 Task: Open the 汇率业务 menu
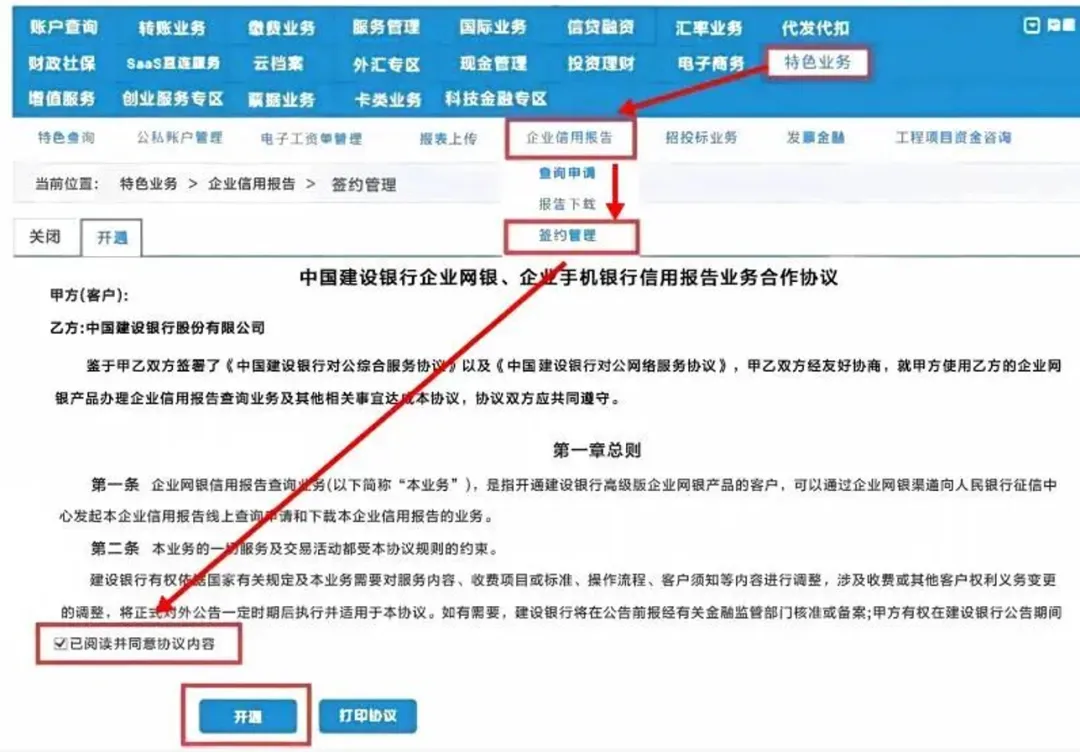[x=709, y=28]
